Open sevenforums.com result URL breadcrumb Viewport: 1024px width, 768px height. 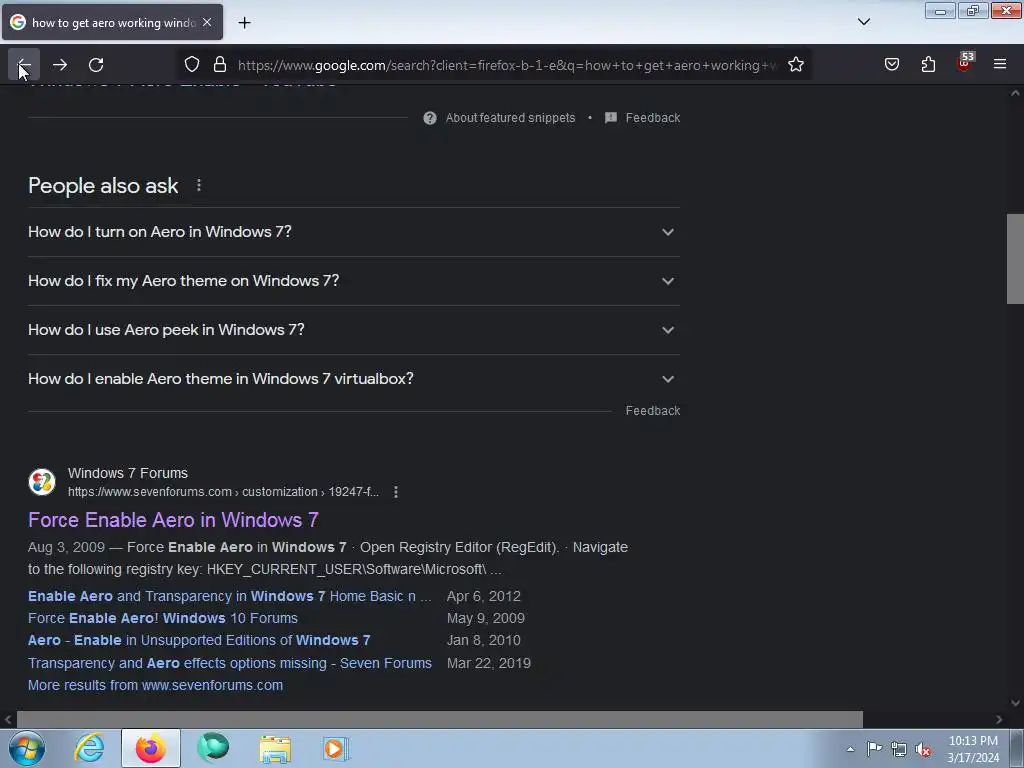[223, 492]
